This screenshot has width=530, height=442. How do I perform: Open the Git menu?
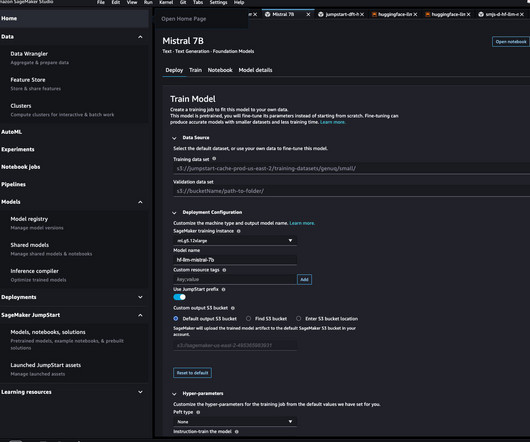[183, 2]
